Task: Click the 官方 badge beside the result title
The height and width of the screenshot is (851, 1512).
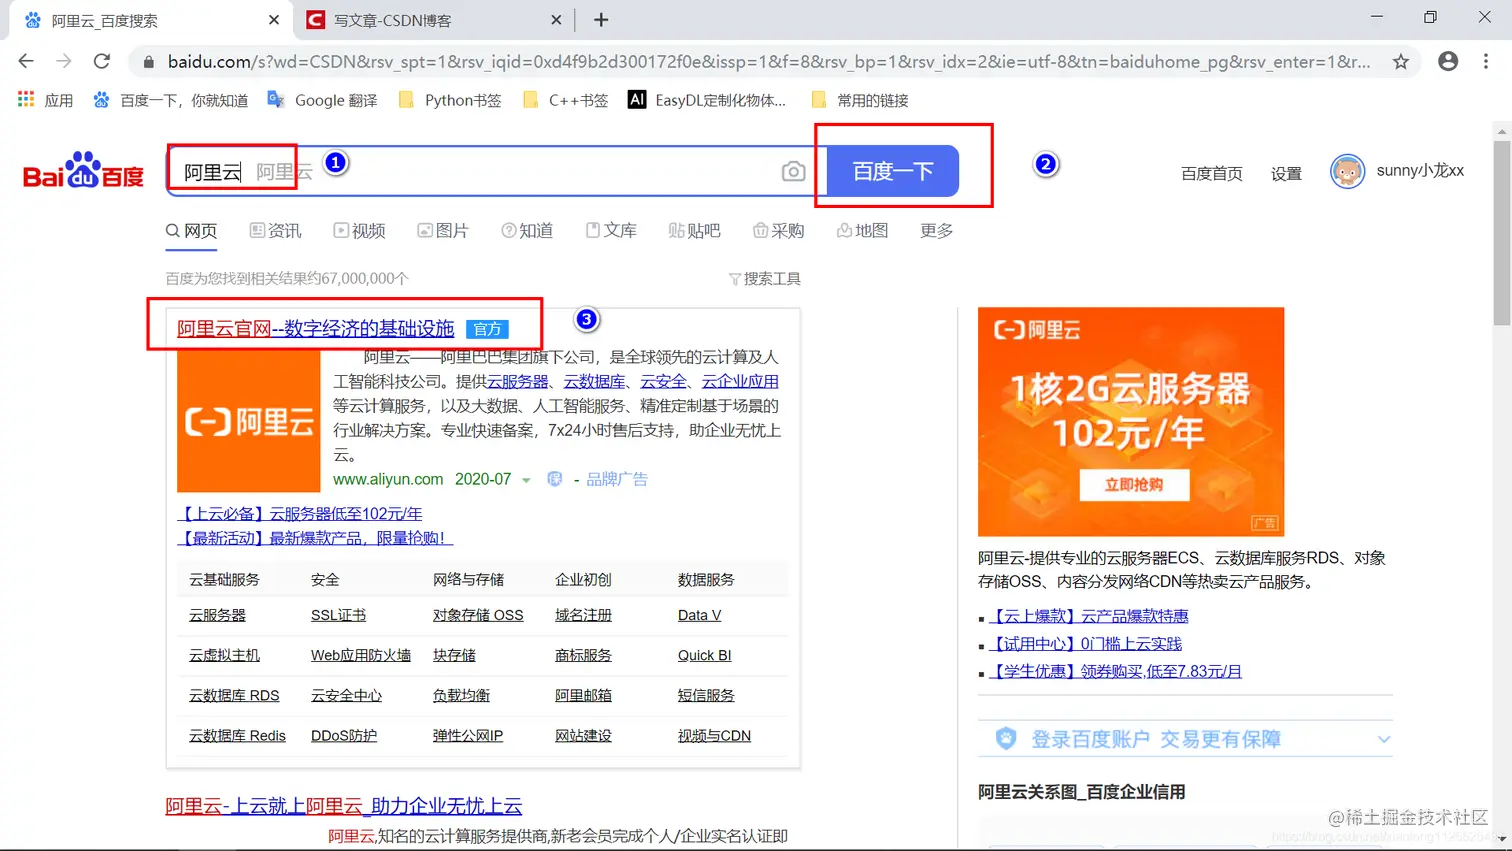Action: tap(488, 329)
